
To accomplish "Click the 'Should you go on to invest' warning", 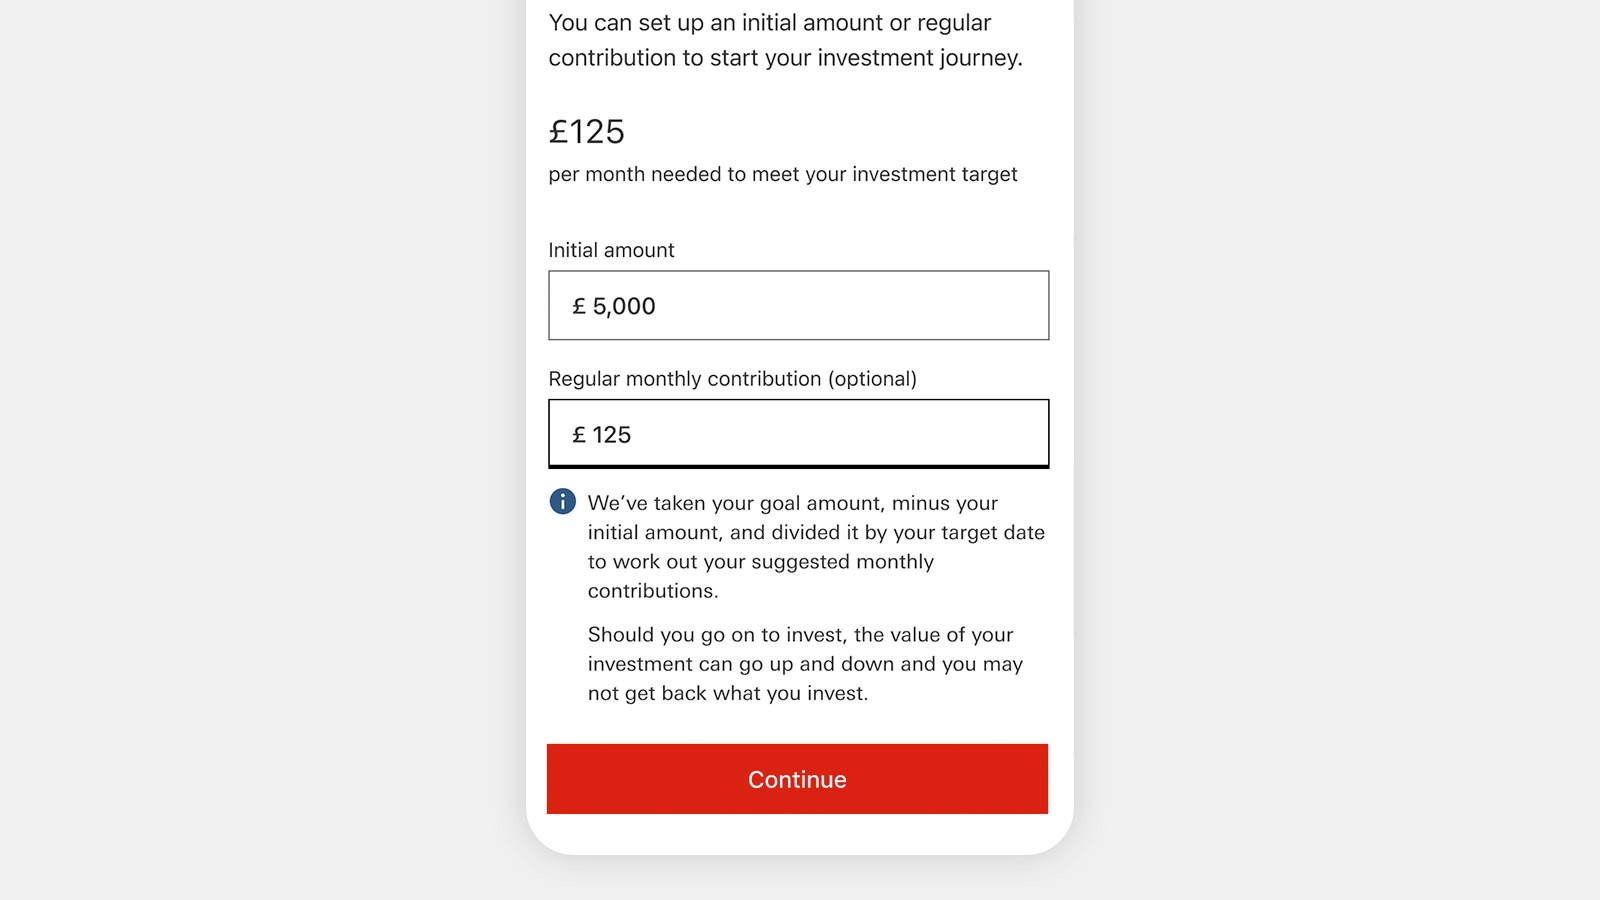I will point(805,664).
